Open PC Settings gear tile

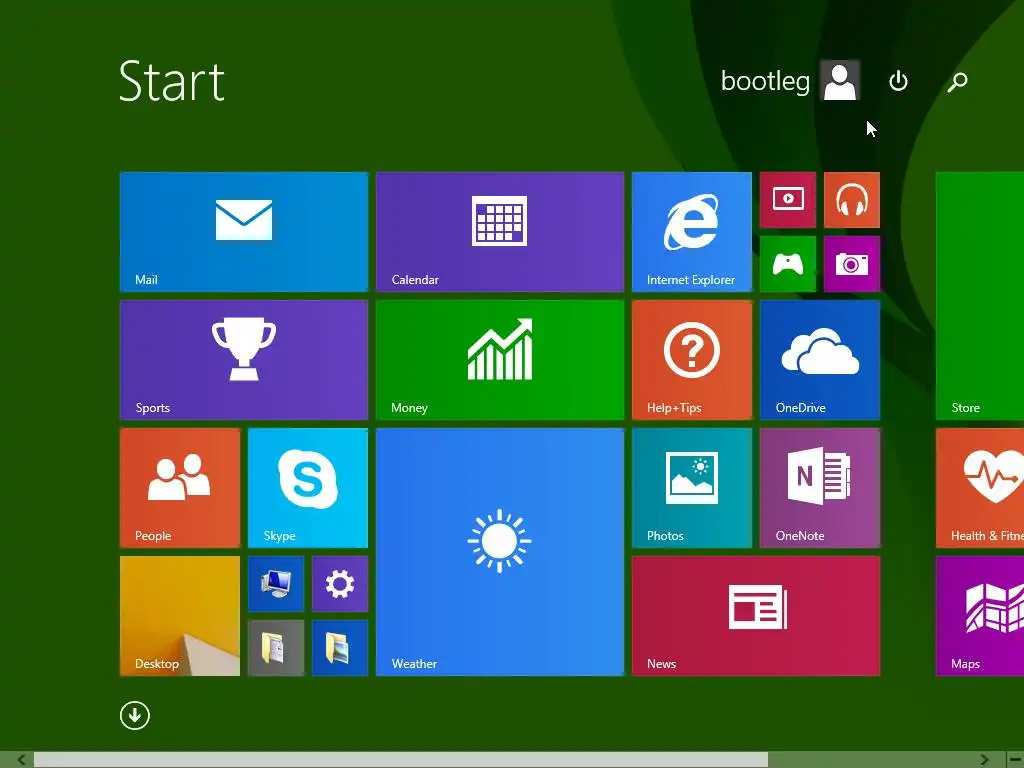340,584
